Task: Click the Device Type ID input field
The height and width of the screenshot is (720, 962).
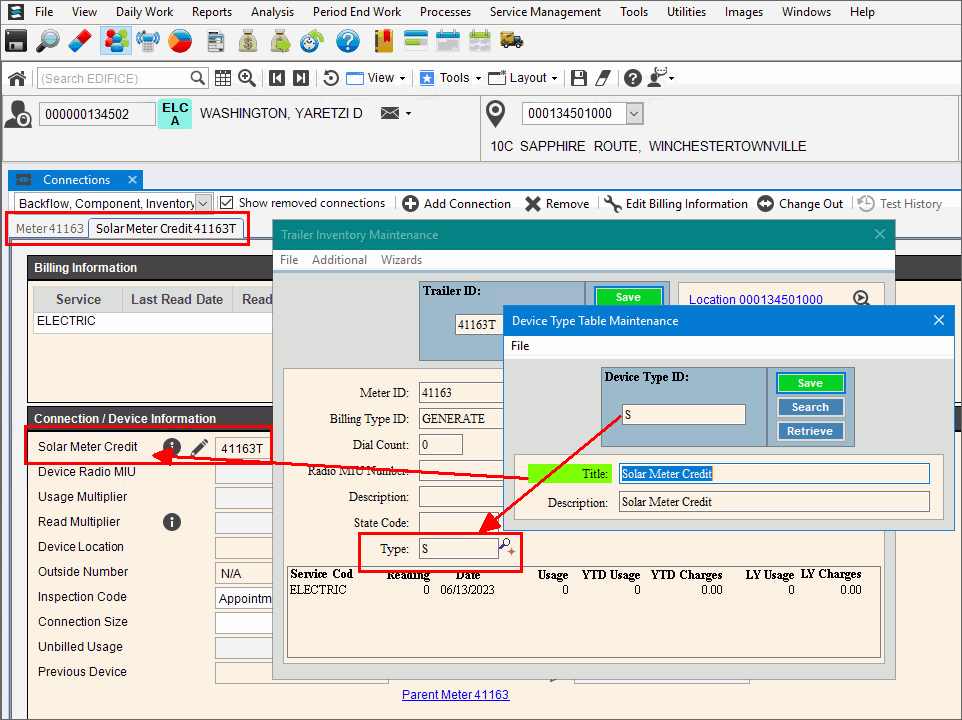Action: [x=683, y=415]
